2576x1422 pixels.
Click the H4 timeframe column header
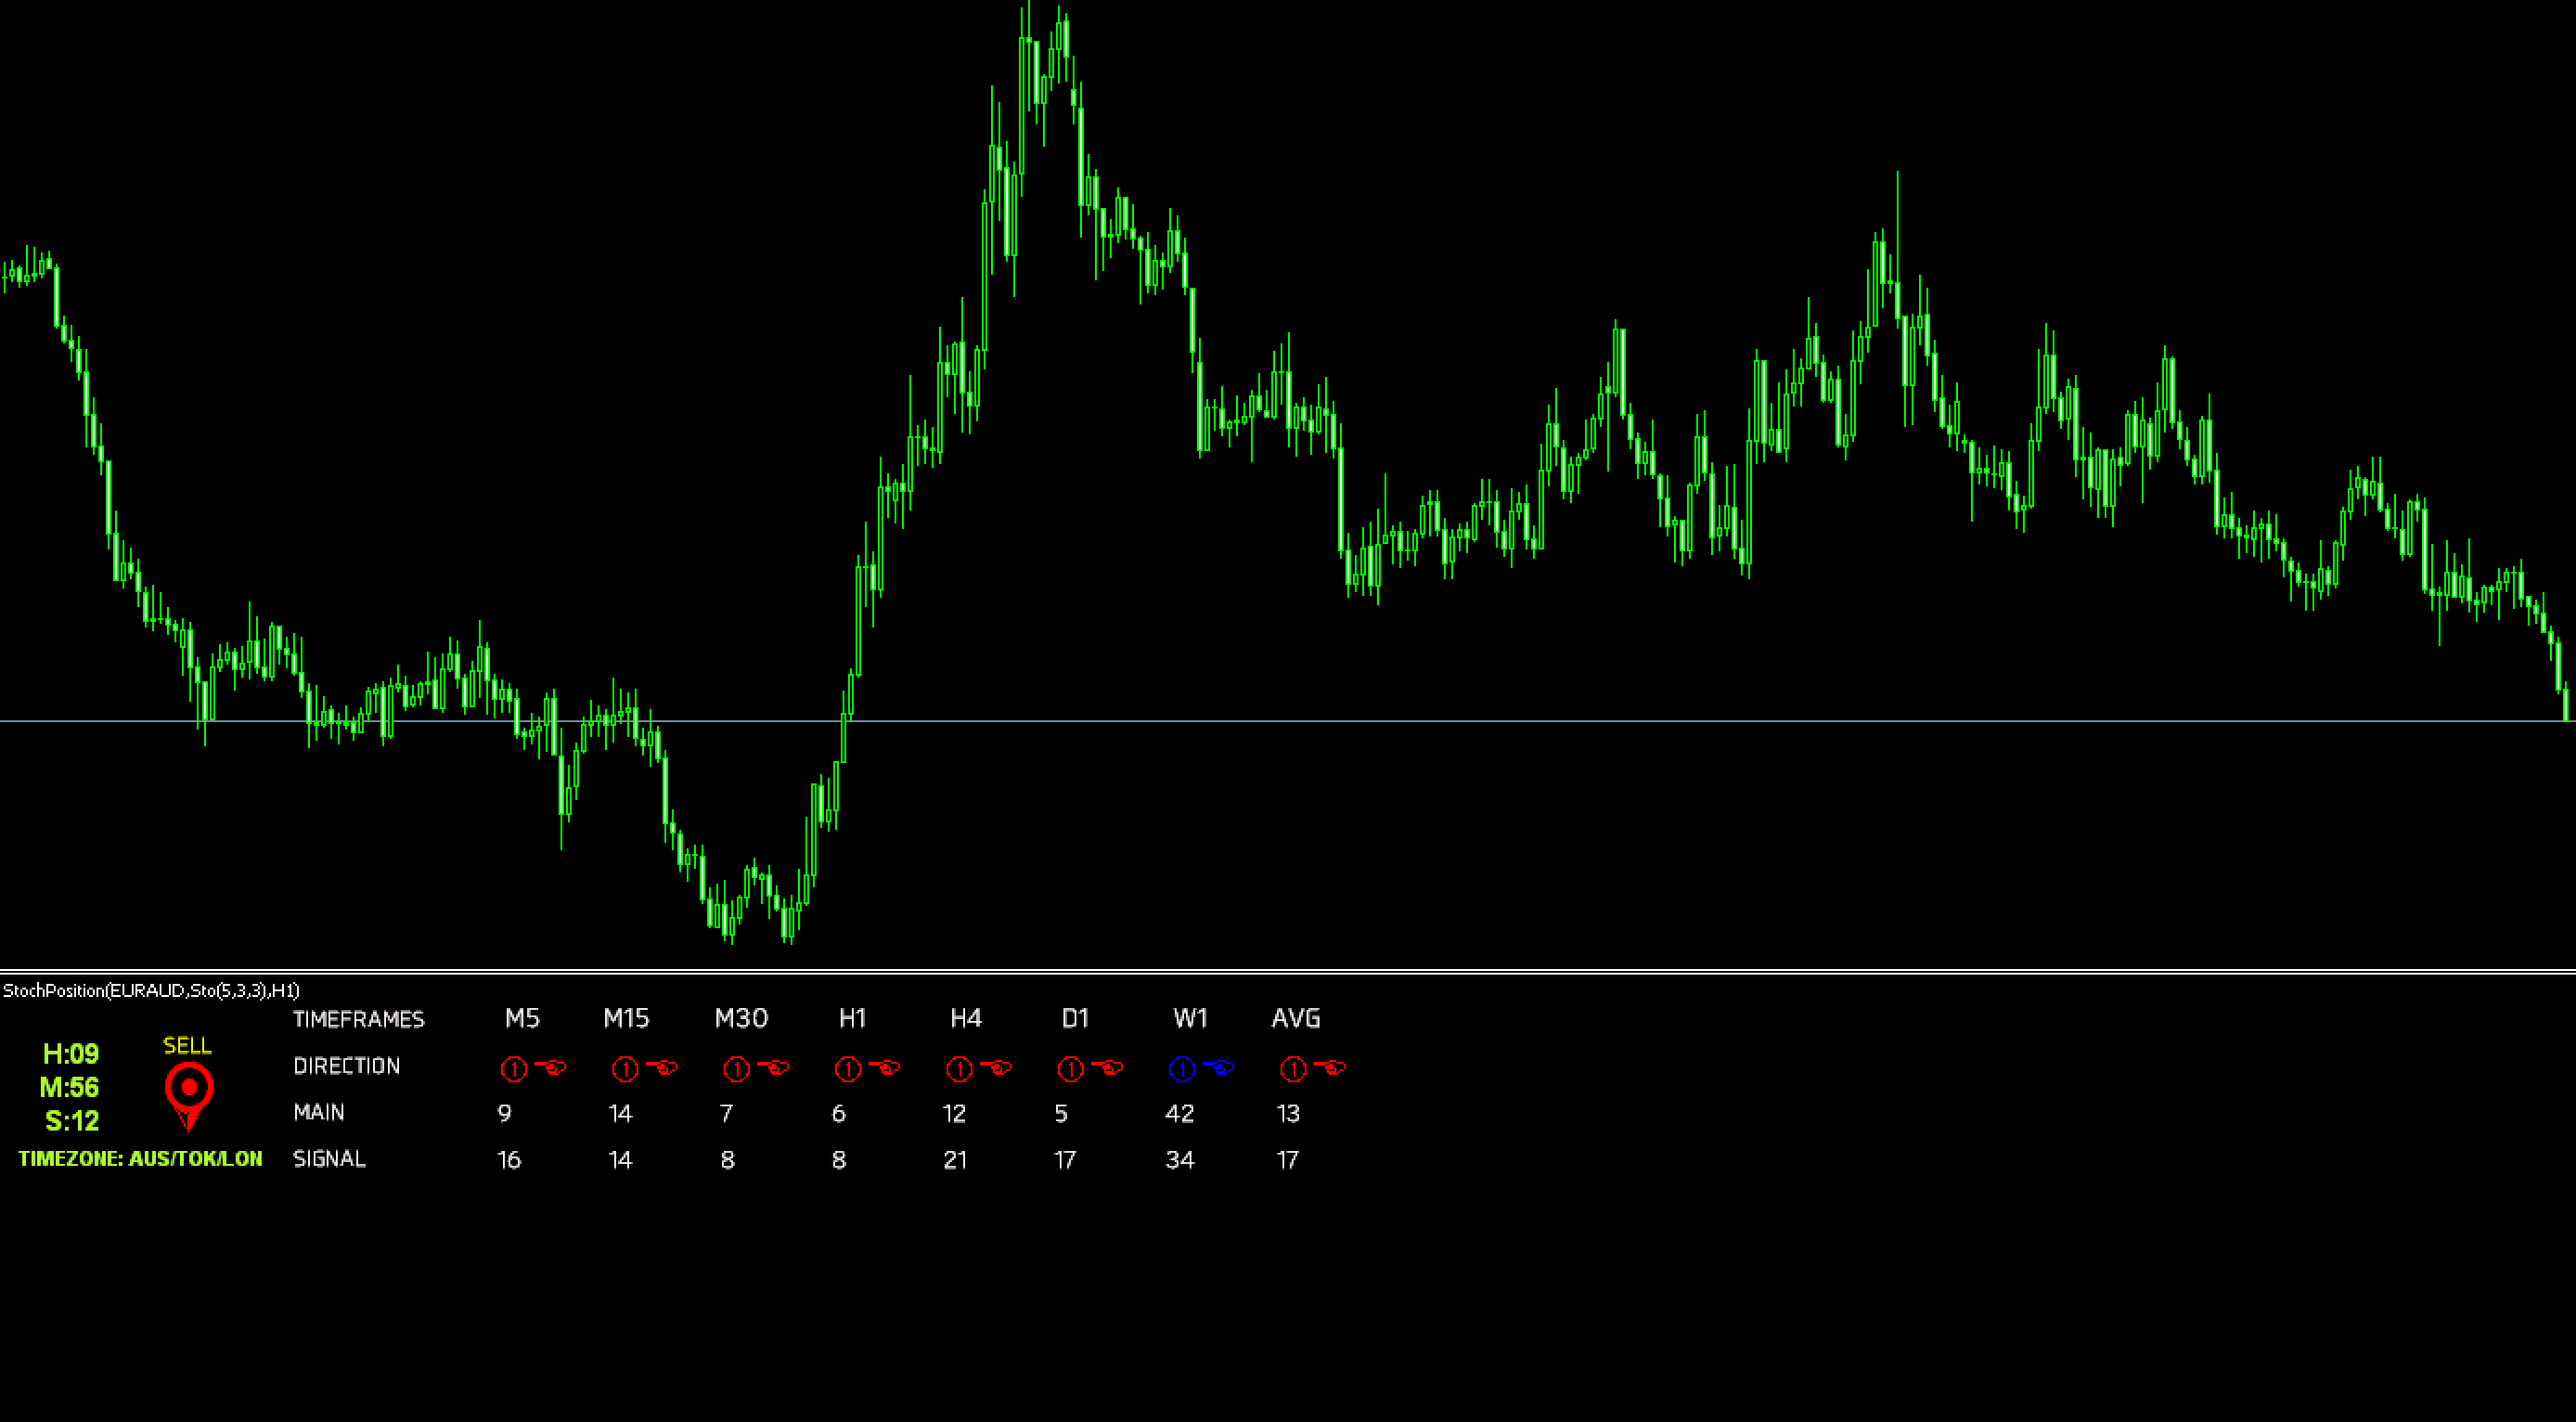[x=966, y=1018]
